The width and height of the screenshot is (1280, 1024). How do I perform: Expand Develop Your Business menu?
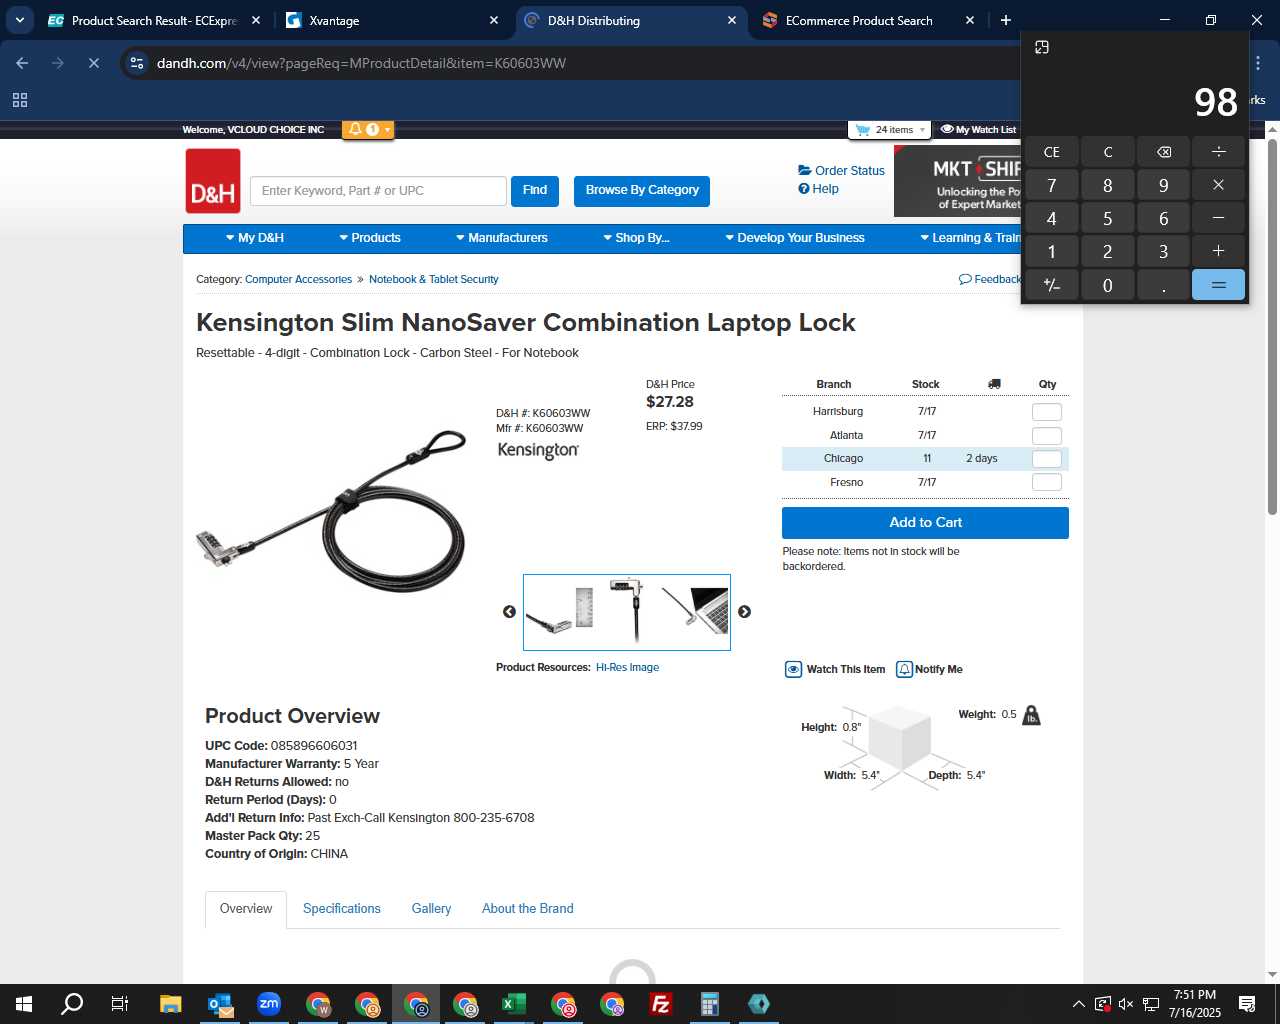point(795,238)
